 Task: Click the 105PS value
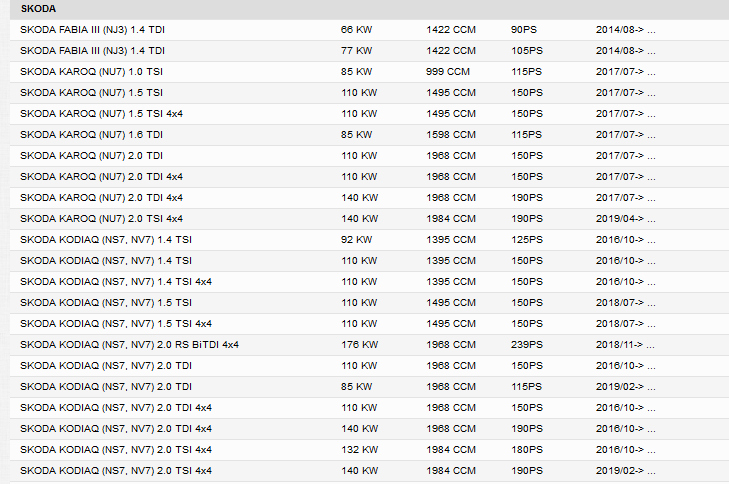click(527, 51)
